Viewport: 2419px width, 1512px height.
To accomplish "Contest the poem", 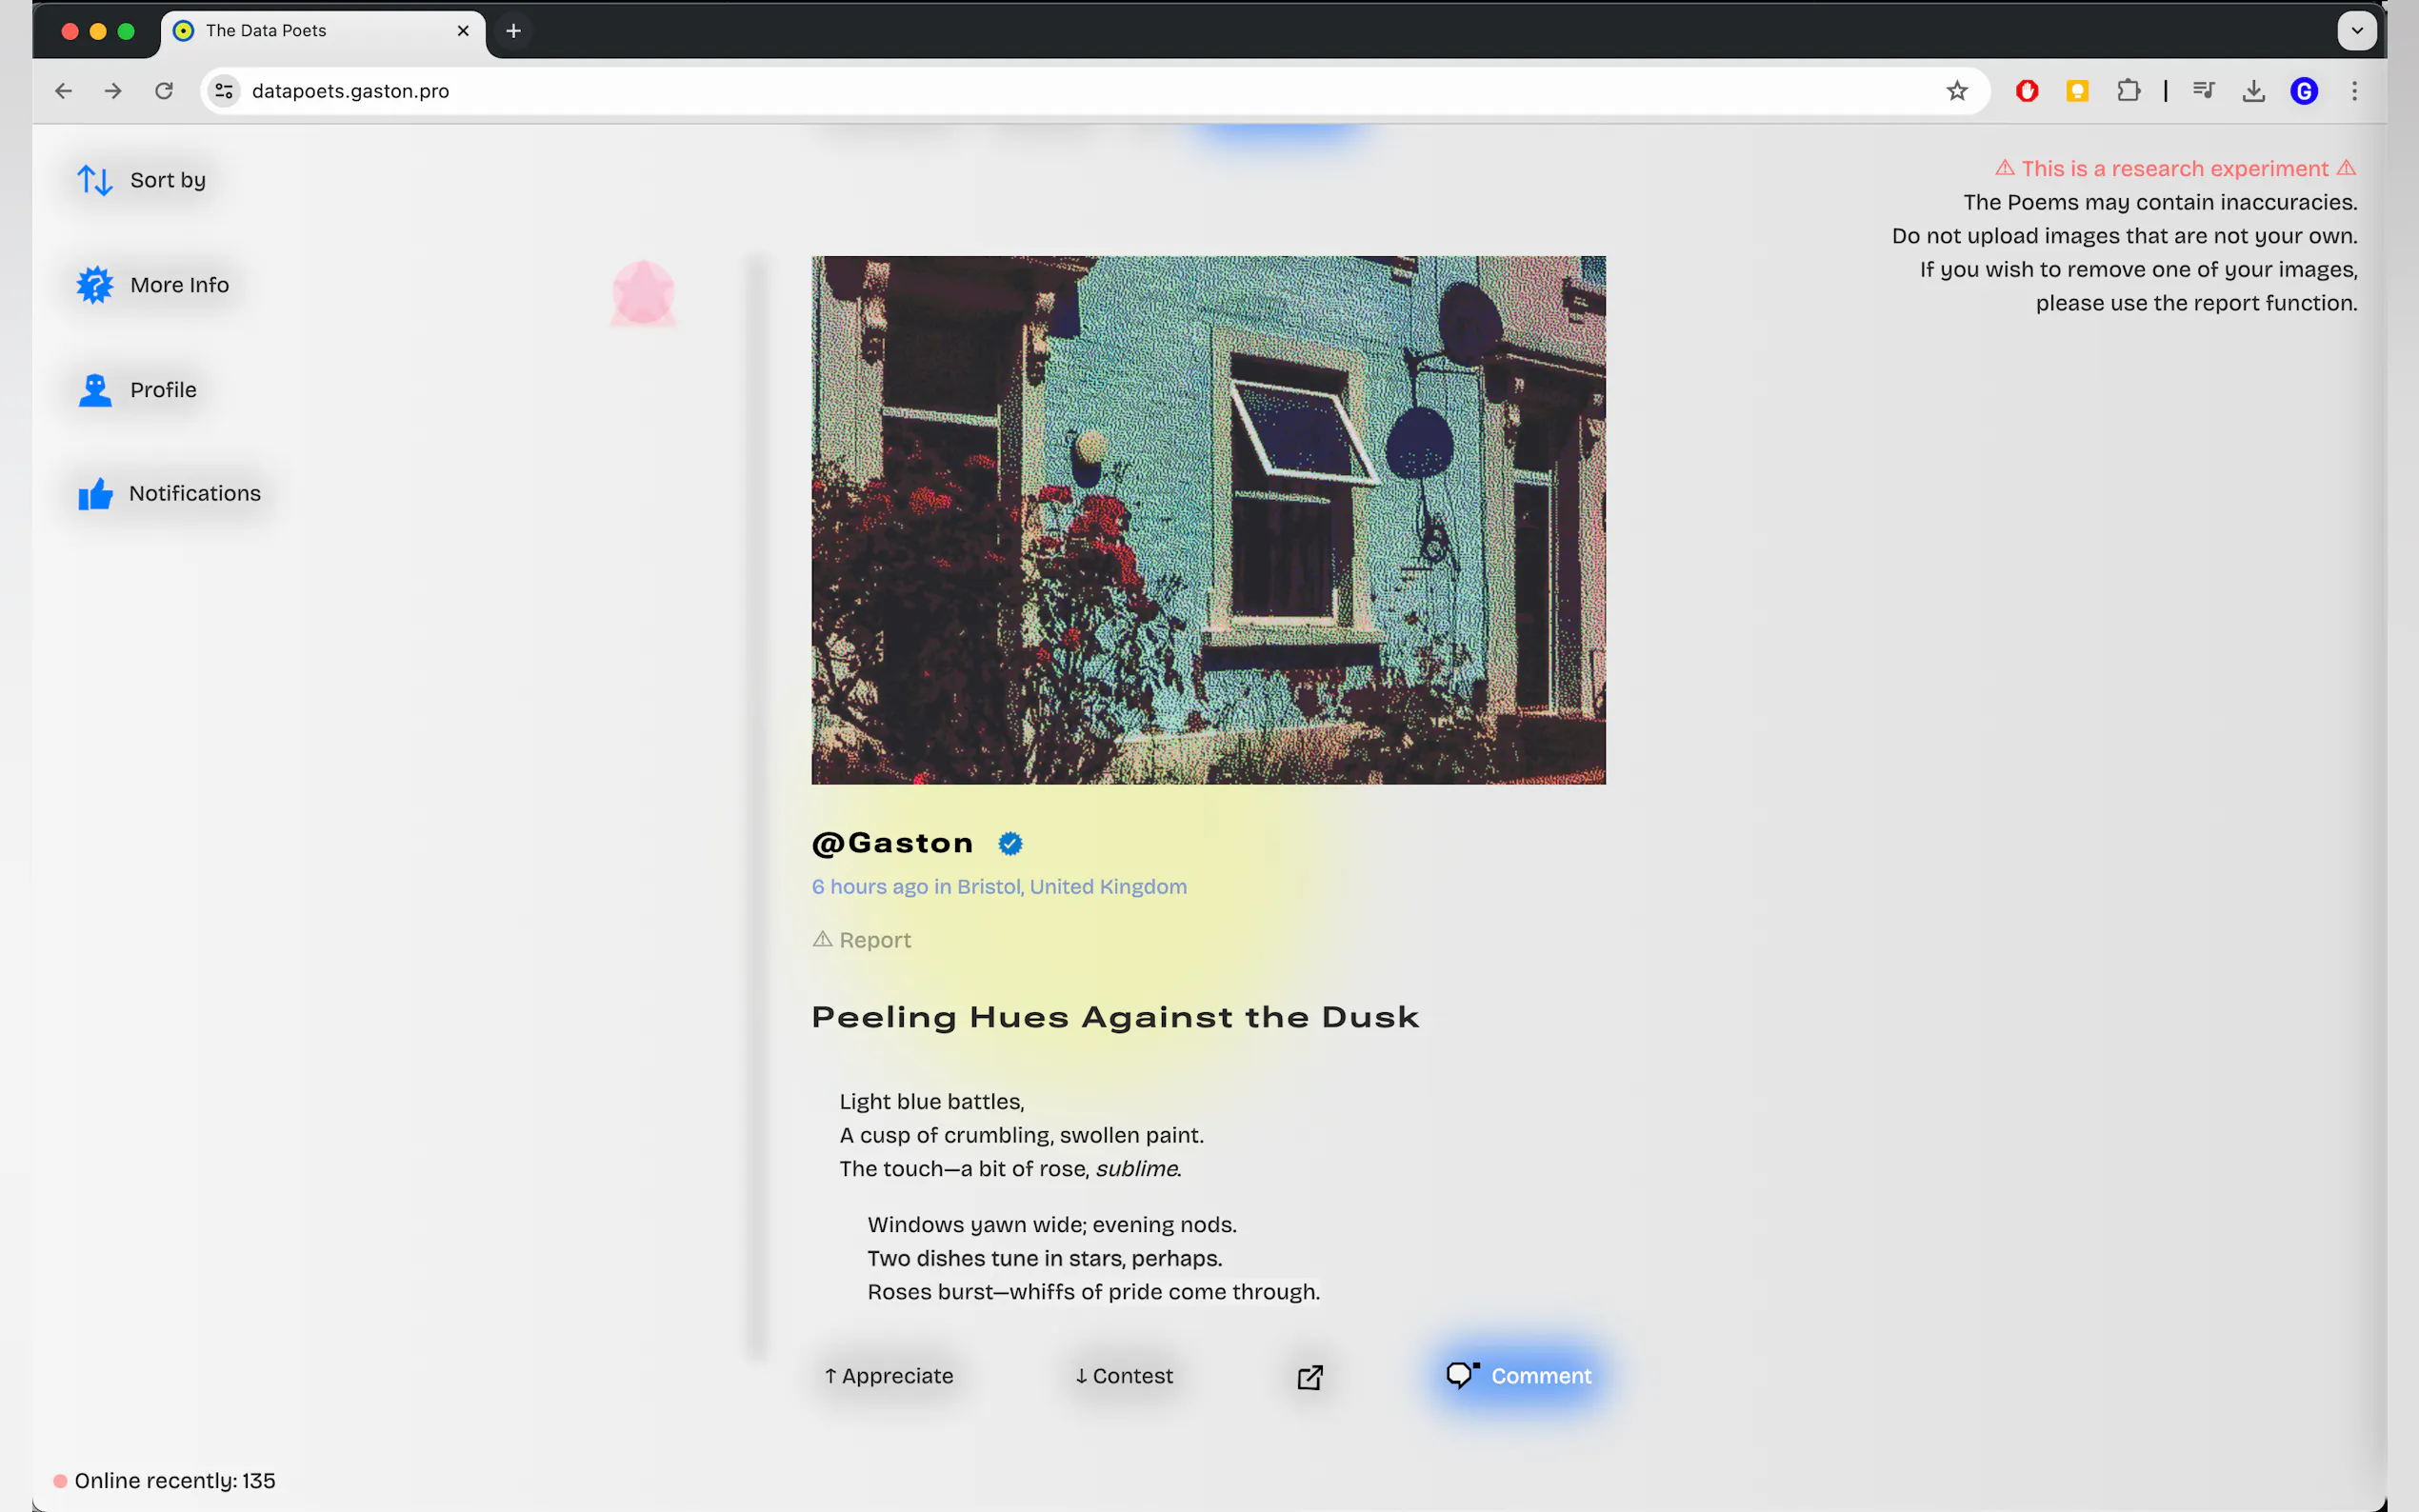I will click(1124, 1376).
